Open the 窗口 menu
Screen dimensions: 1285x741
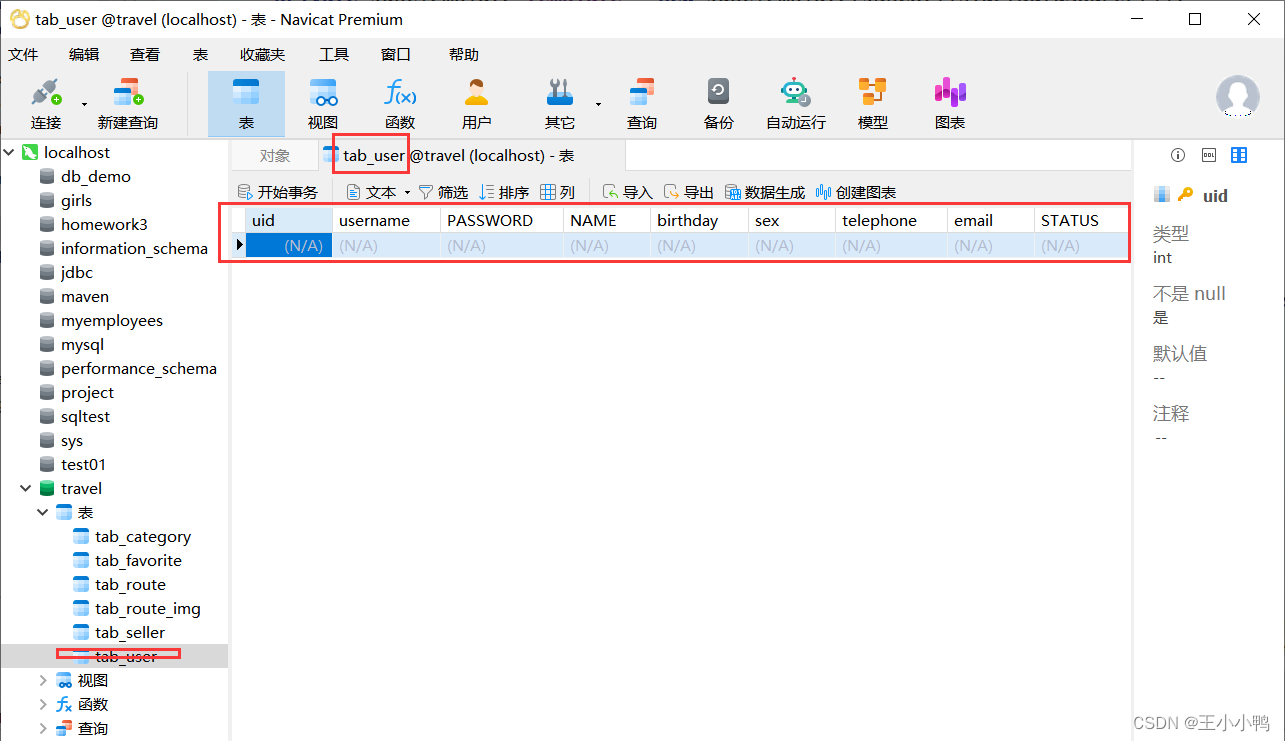[x=396, y=55]
